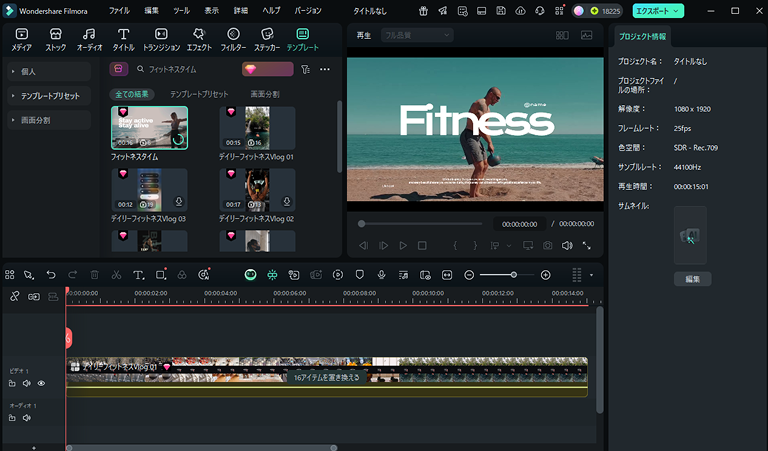Click the mark in brace icon
This screenshot has height=451, width=768.
point(455,246)
